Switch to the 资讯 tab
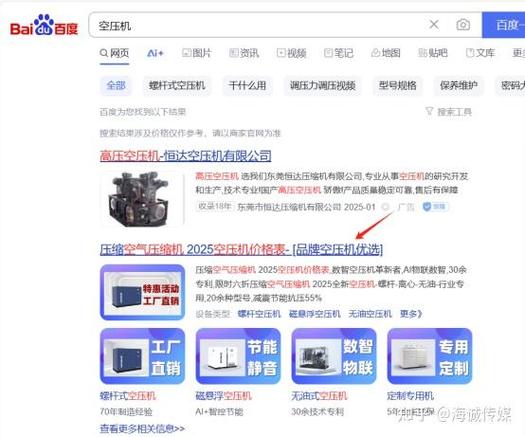This screenshot has width=525, height=437. [x=244, y=53]
